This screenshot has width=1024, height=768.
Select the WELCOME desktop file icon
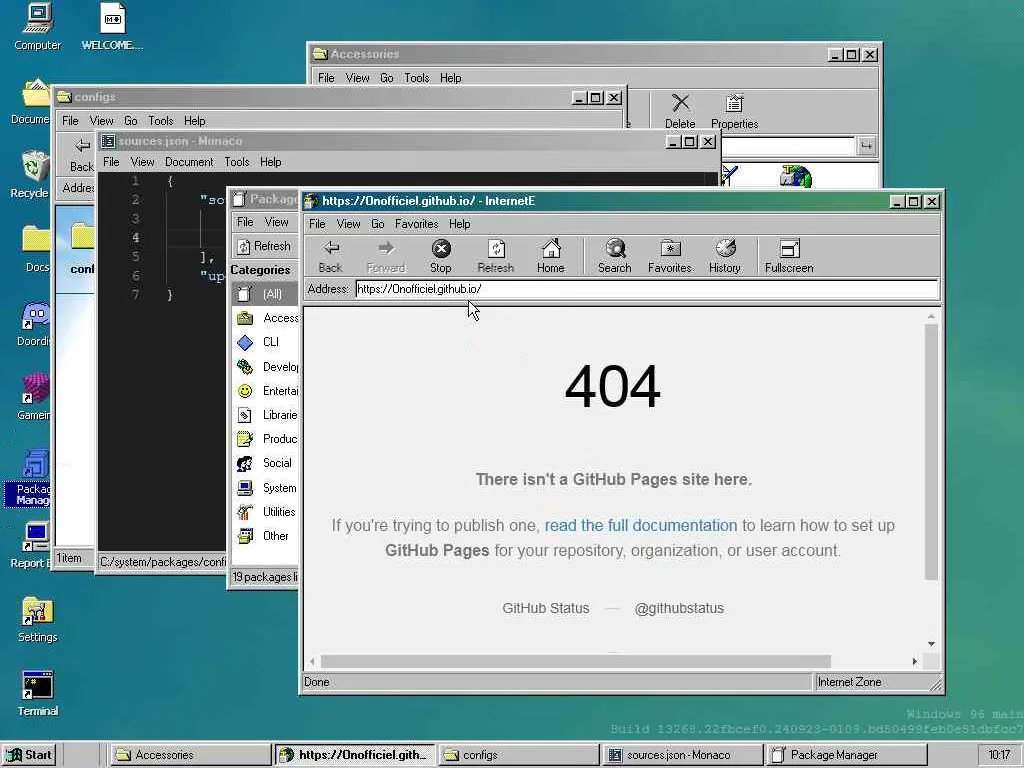(x=112, y=27)
